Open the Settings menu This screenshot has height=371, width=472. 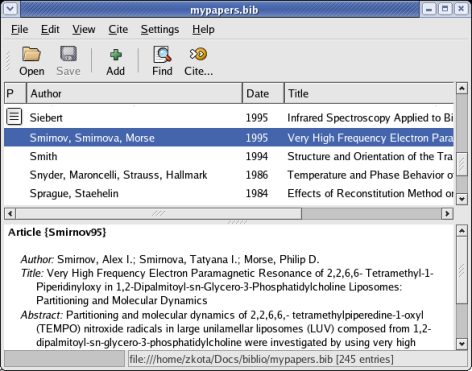click(160, 30)
